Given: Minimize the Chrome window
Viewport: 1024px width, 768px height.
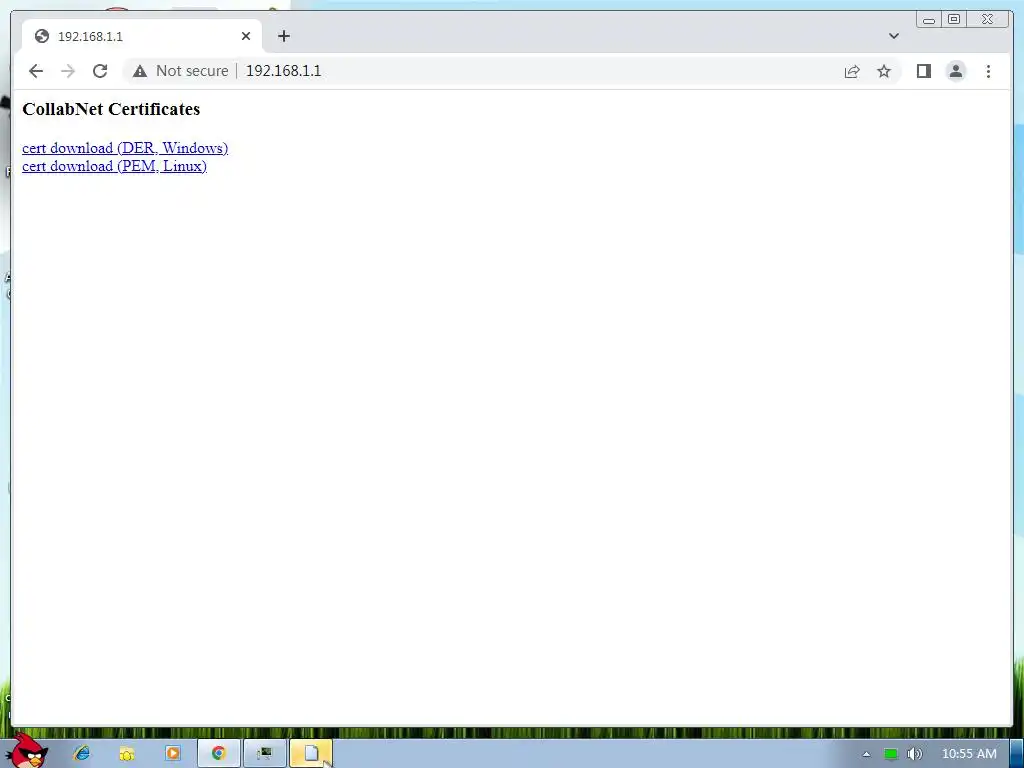Looking at the screenshot, I should 929,20.
